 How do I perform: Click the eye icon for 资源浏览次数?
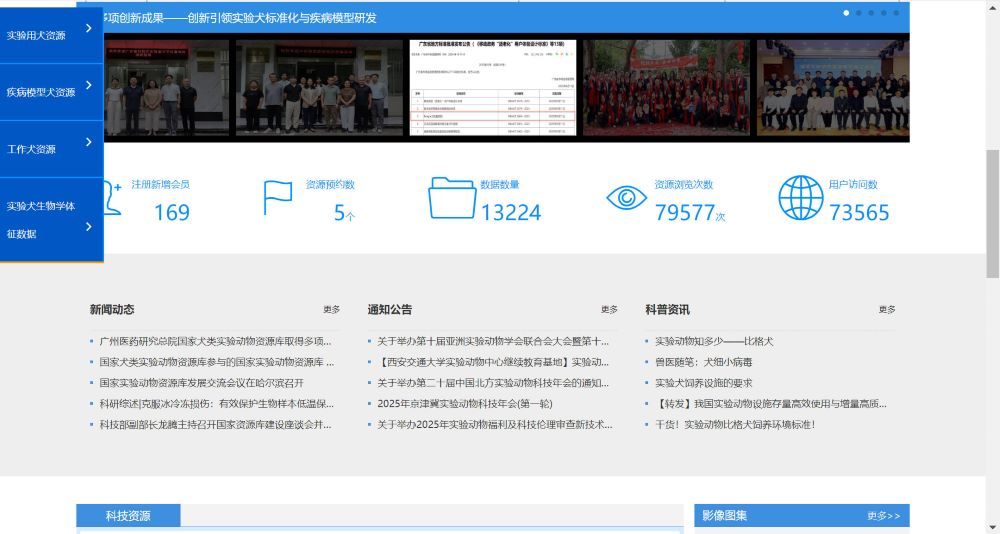[627, 198]
